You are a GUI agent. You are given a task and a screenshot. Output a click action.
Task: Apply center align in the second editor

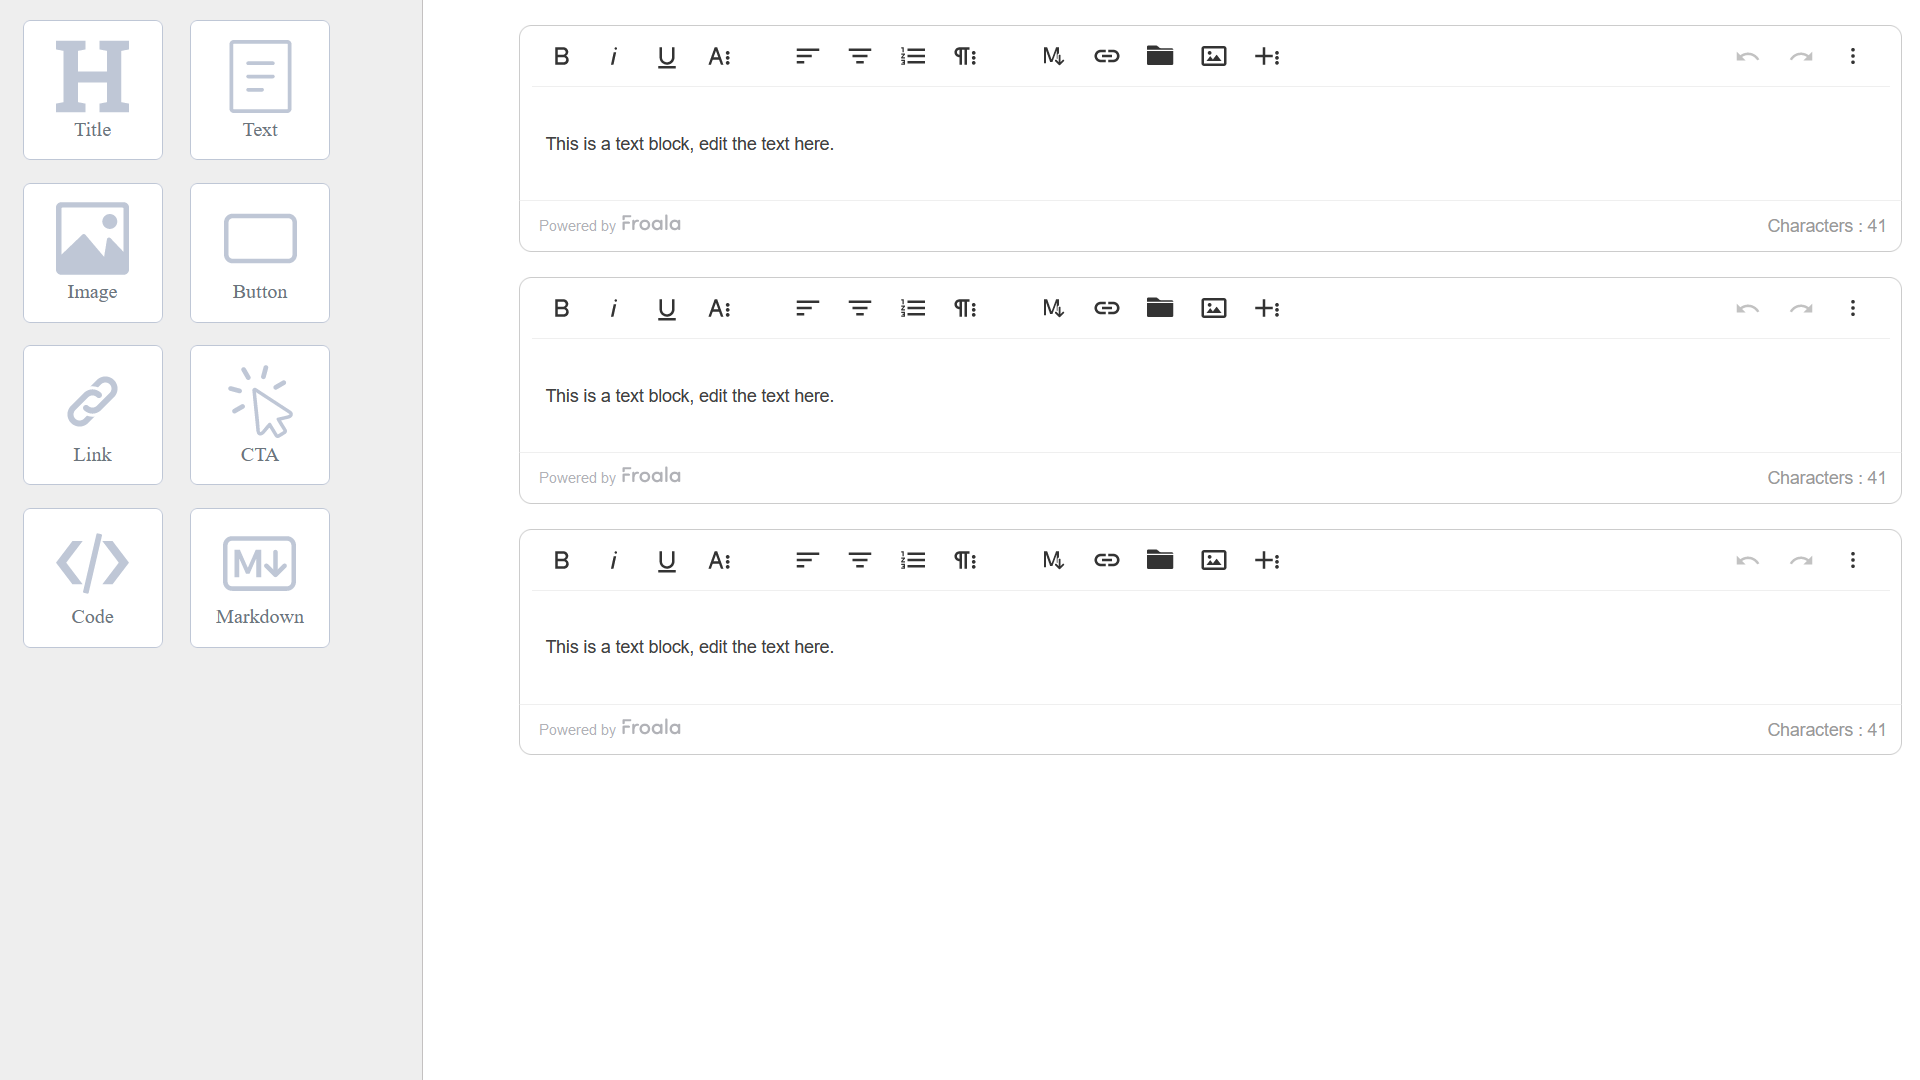point(859,308)
